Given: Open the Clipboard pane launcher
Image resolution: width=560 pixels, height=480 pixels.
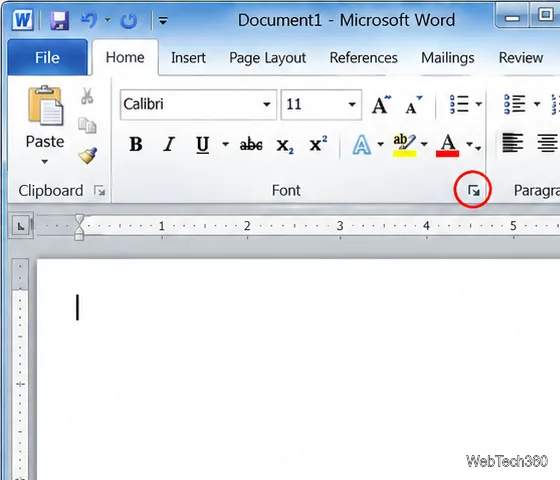Looking at the screenshot, I should (x=99, y=191).
